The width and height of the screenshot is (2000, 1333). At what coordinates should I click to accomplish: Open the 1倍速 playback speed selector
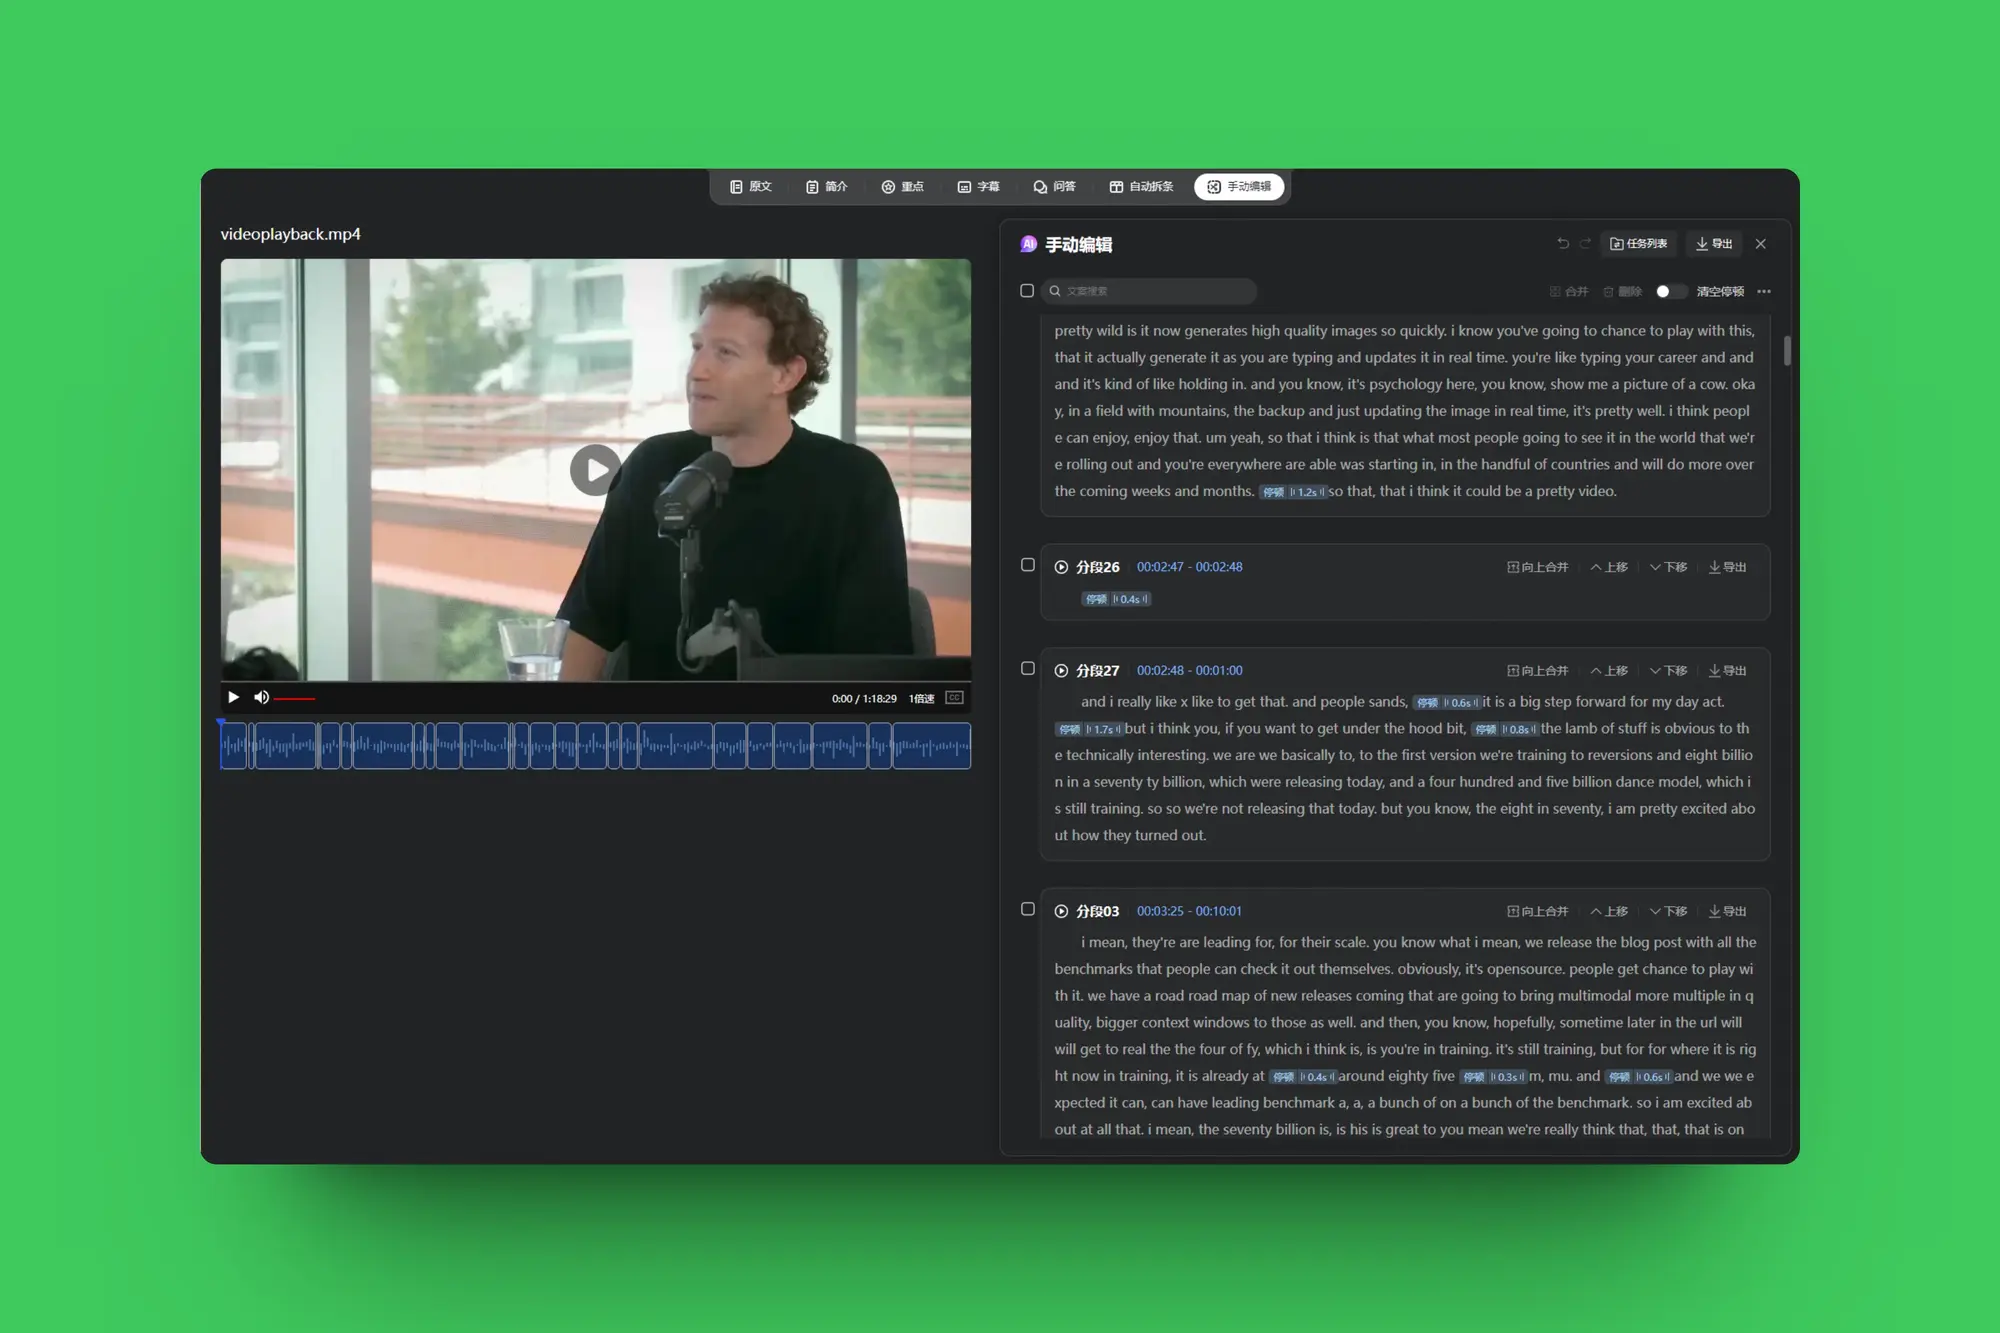point(921,698)
